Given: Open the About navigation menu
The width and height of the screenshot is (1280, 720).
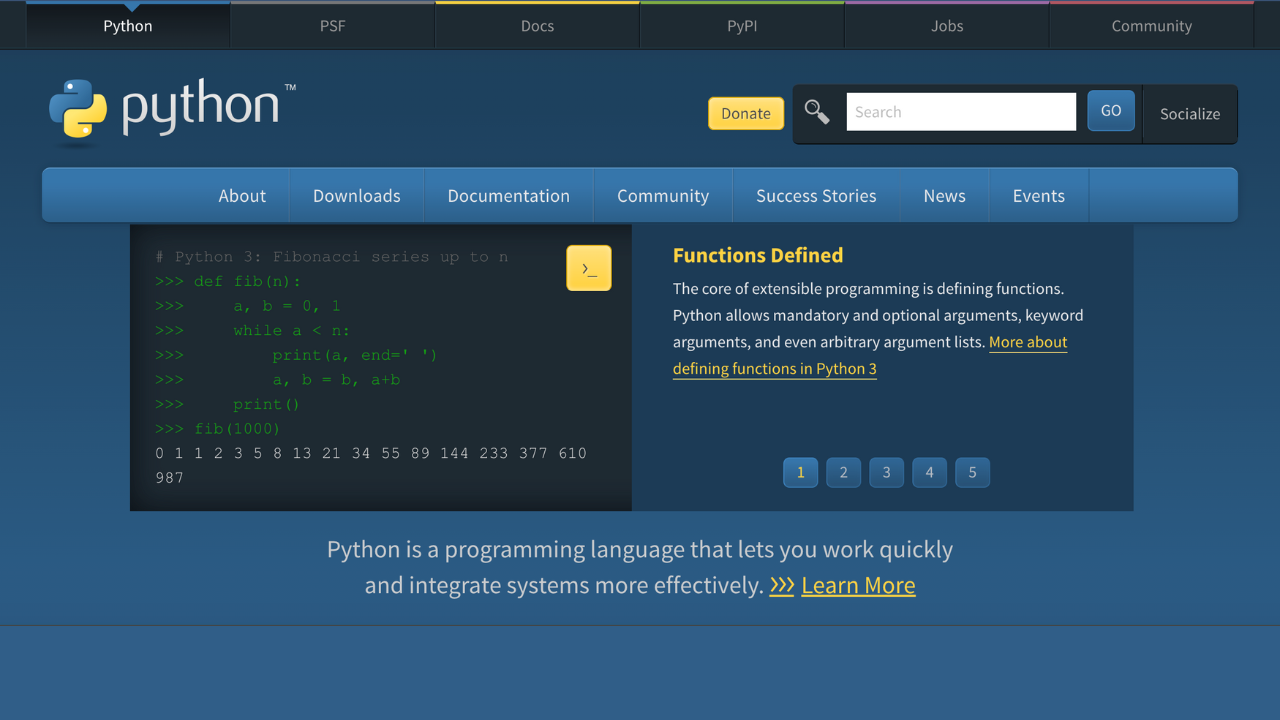Looking at the screenshot, I should (x=242, y=196).
